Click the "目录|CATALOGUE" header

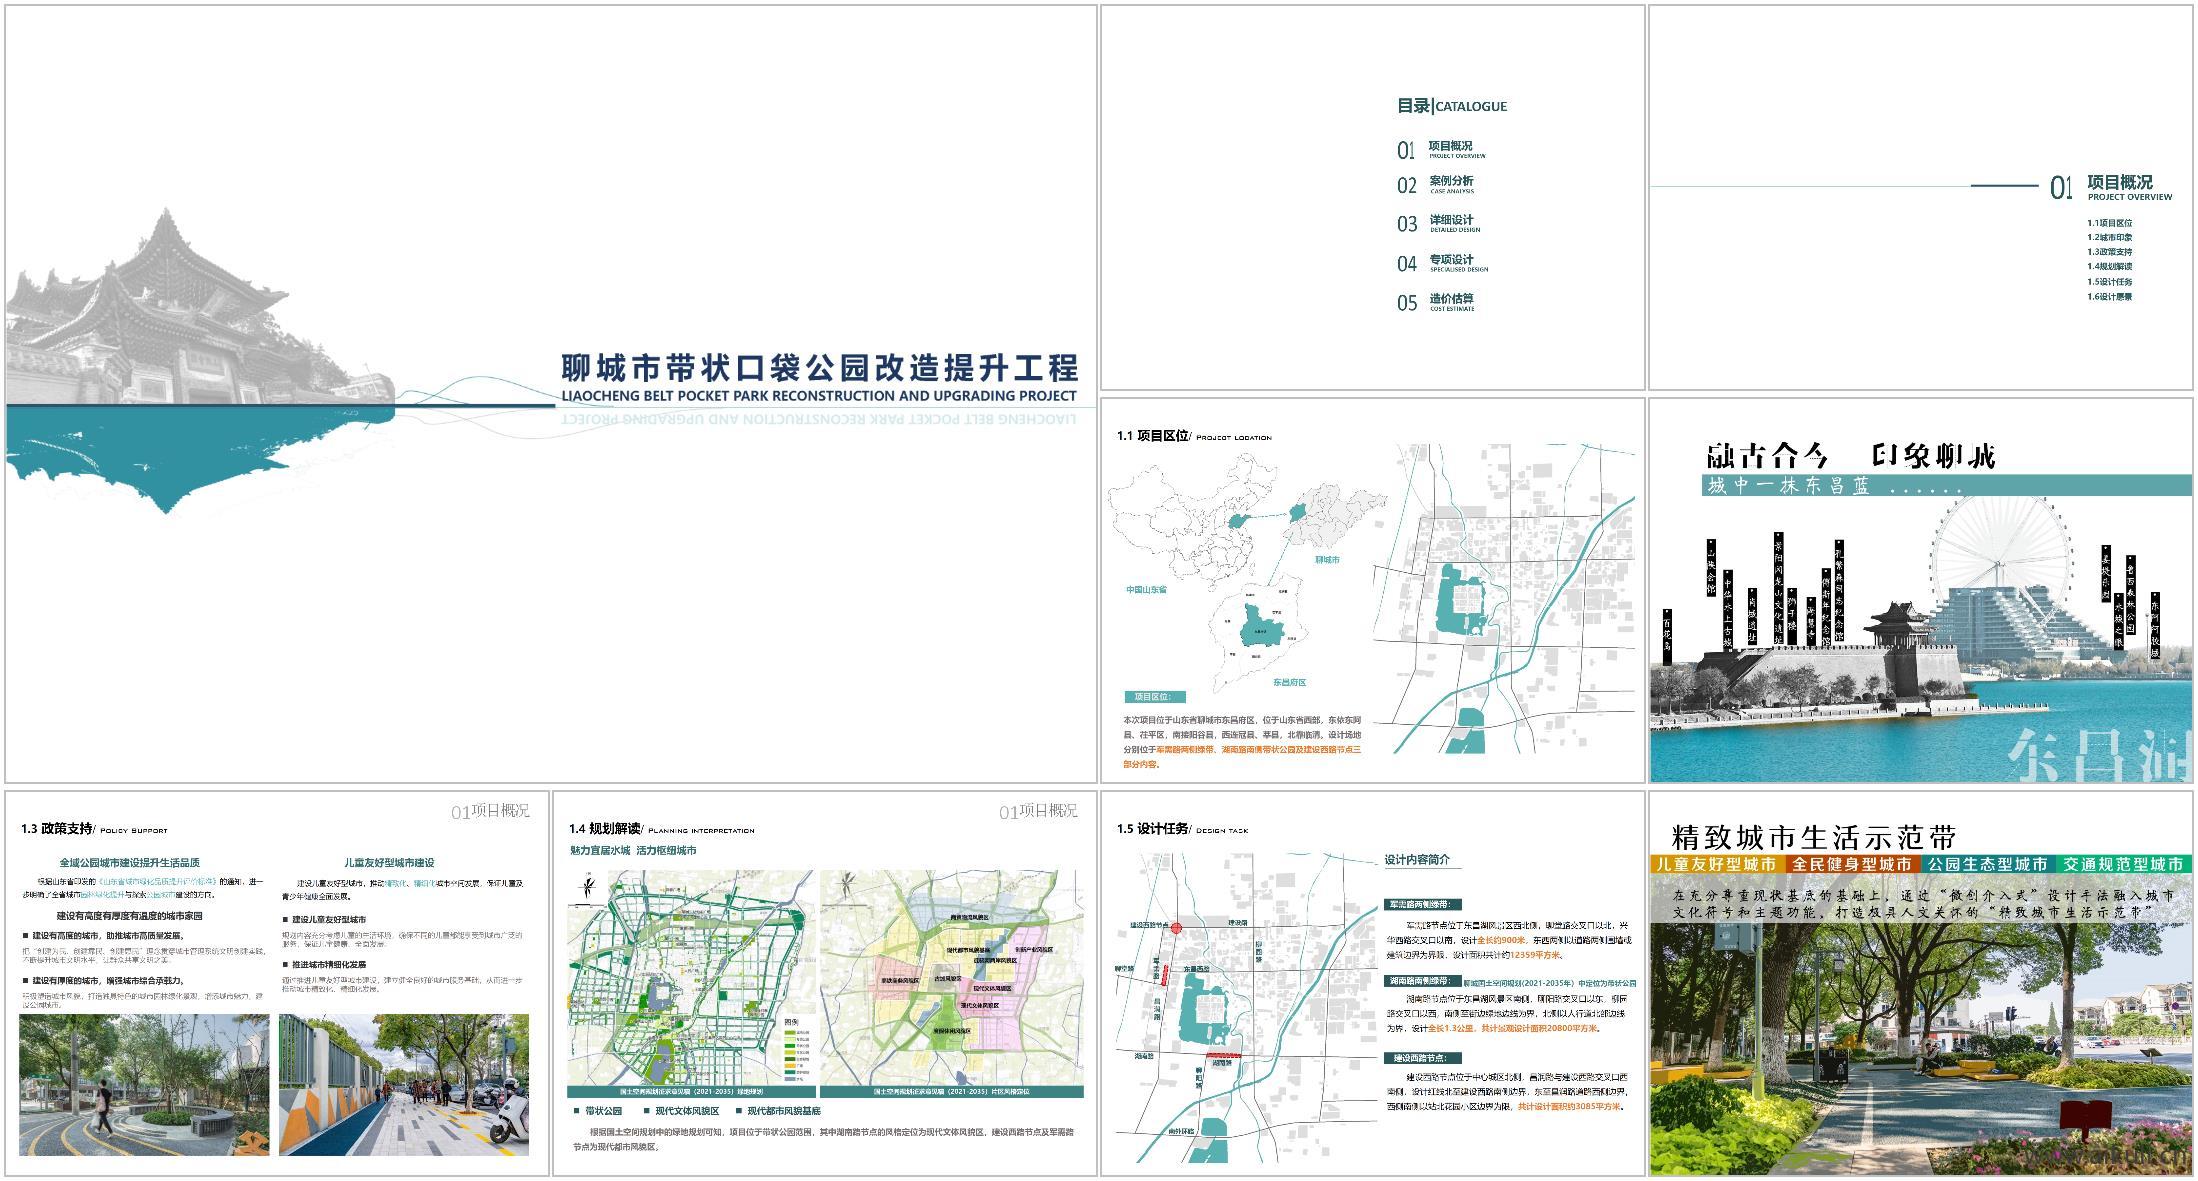point(1450,105)
